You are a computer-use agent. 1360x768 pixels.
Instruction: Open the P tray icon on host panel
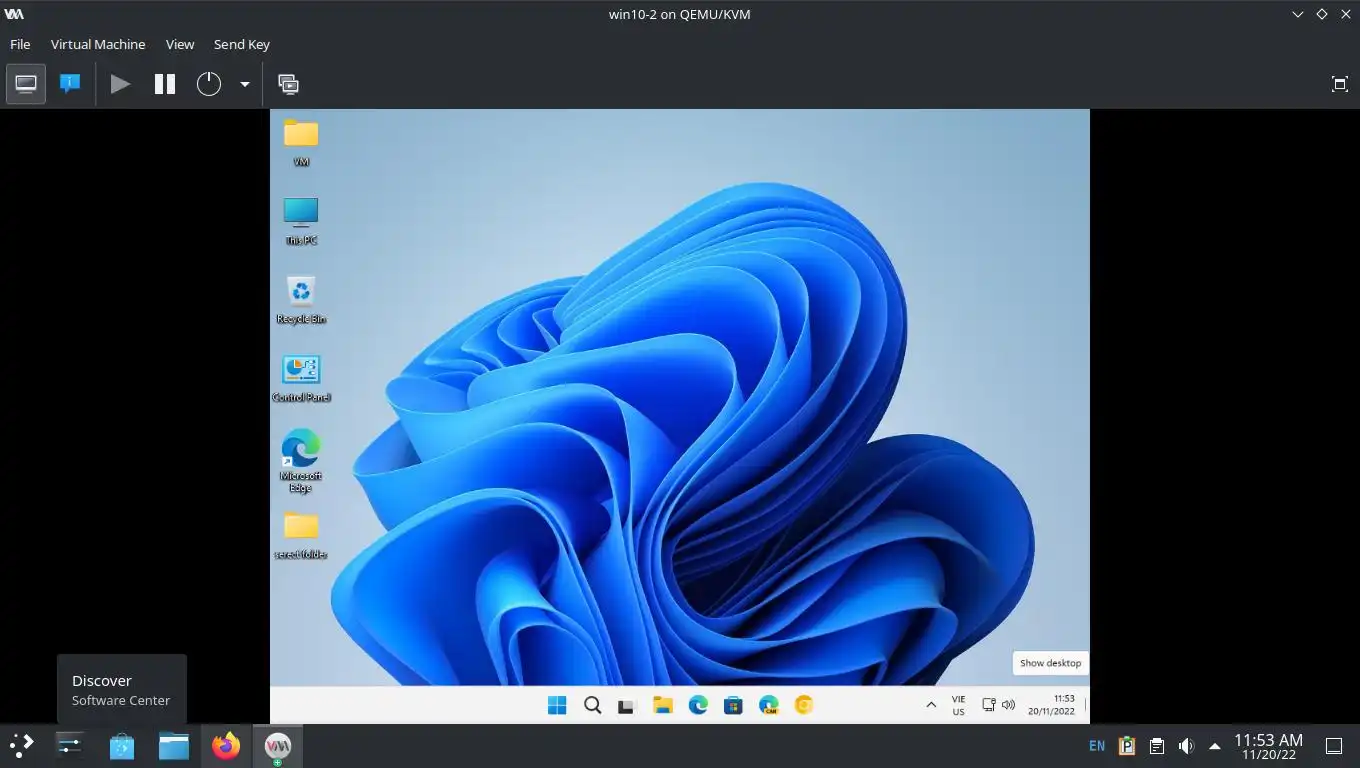pos(1127,746)
